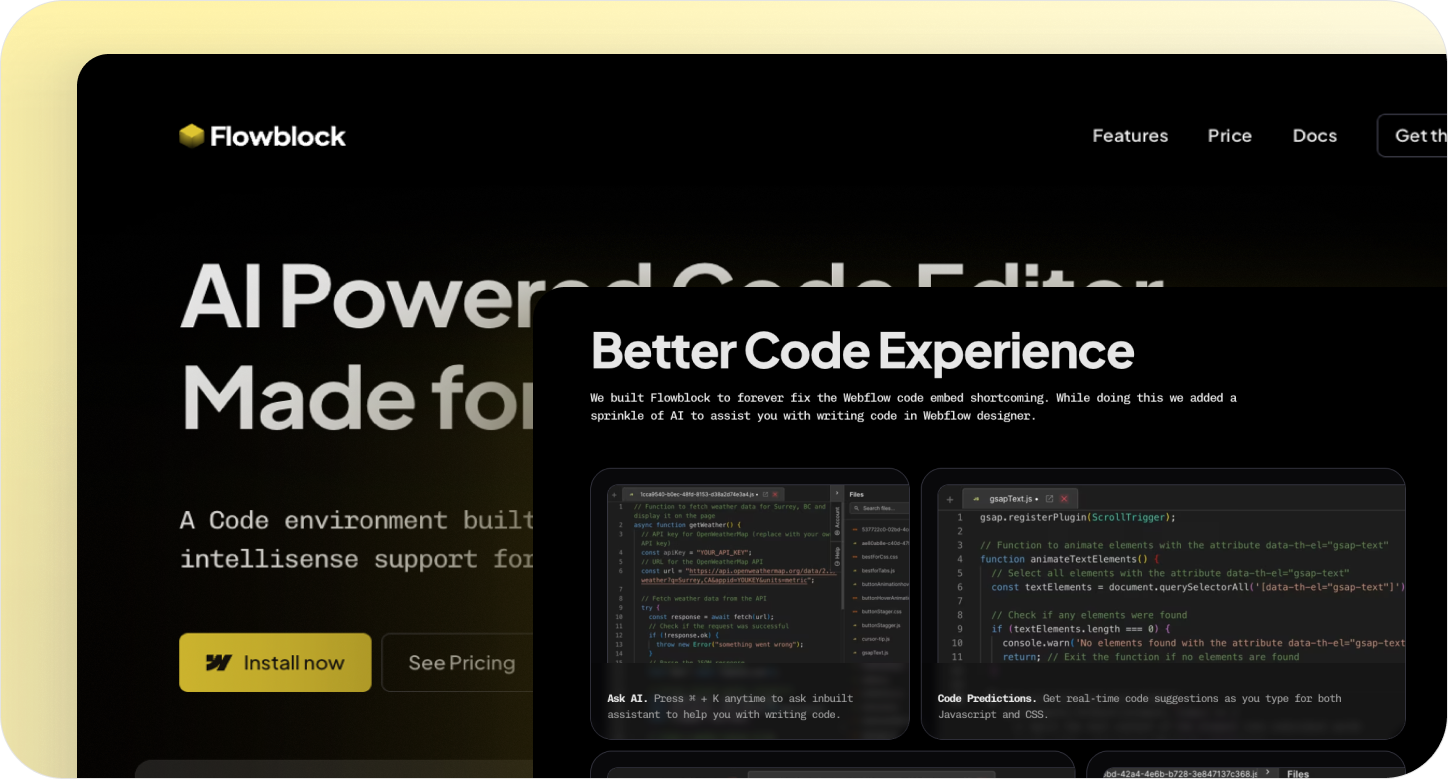This screenshot has width=1448, height=779.
Task: Open buttonStager.css in Files list
Action: [877, 612]
